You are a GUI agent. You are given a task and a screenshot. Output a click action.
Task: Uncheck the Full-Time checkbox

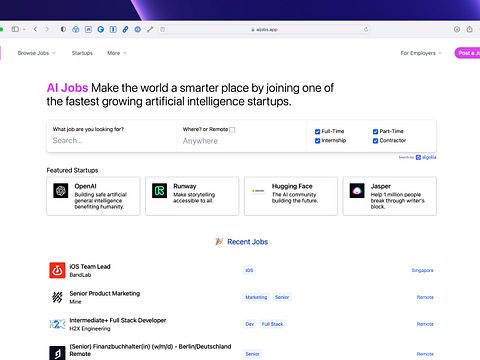pos(317,131)
